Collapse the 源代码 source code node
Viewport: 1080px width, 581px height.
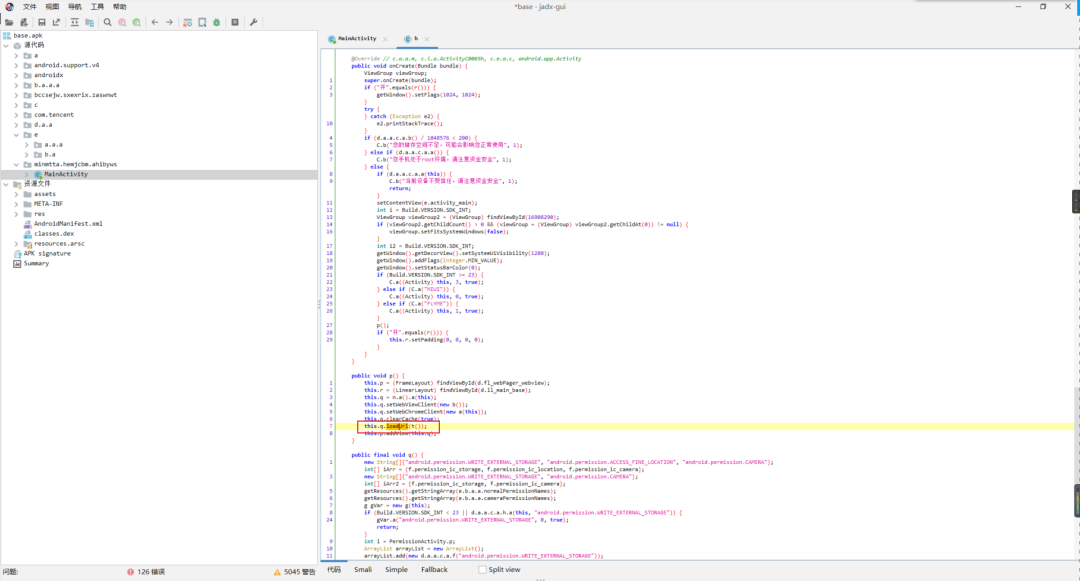[6, 45]
